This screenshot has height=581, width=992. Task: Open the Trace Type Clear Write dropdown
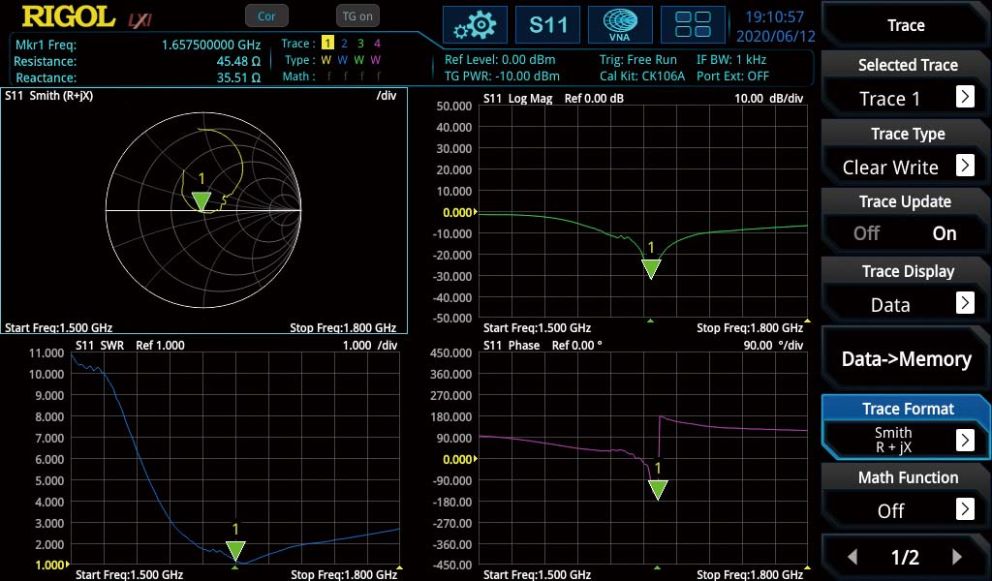point(964,166)
